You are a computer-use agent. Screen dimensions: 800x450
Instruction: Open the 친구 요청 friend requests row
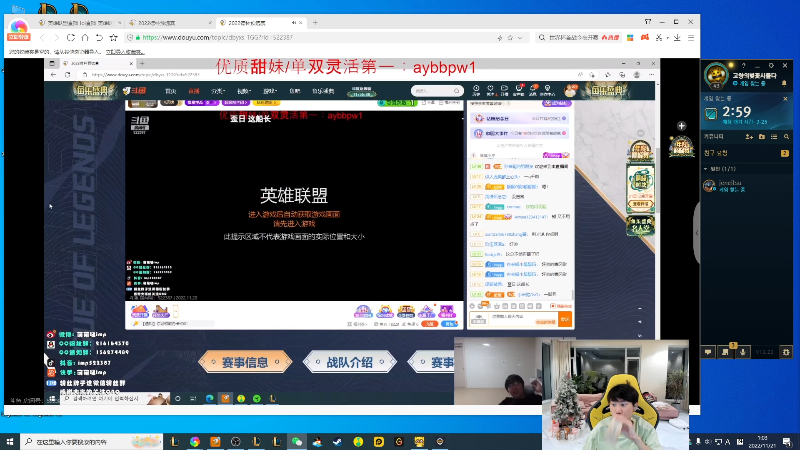click(x=746, y=153)
